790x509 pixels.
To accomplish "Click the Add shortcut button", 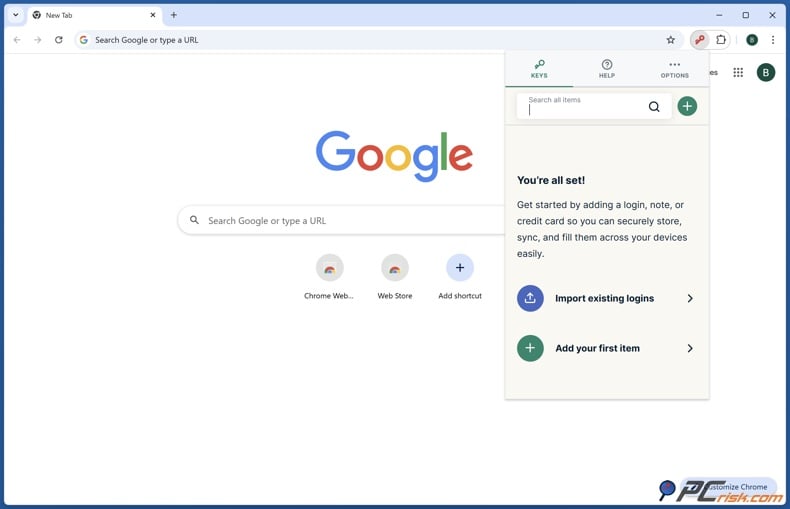I will click(459, 277).
